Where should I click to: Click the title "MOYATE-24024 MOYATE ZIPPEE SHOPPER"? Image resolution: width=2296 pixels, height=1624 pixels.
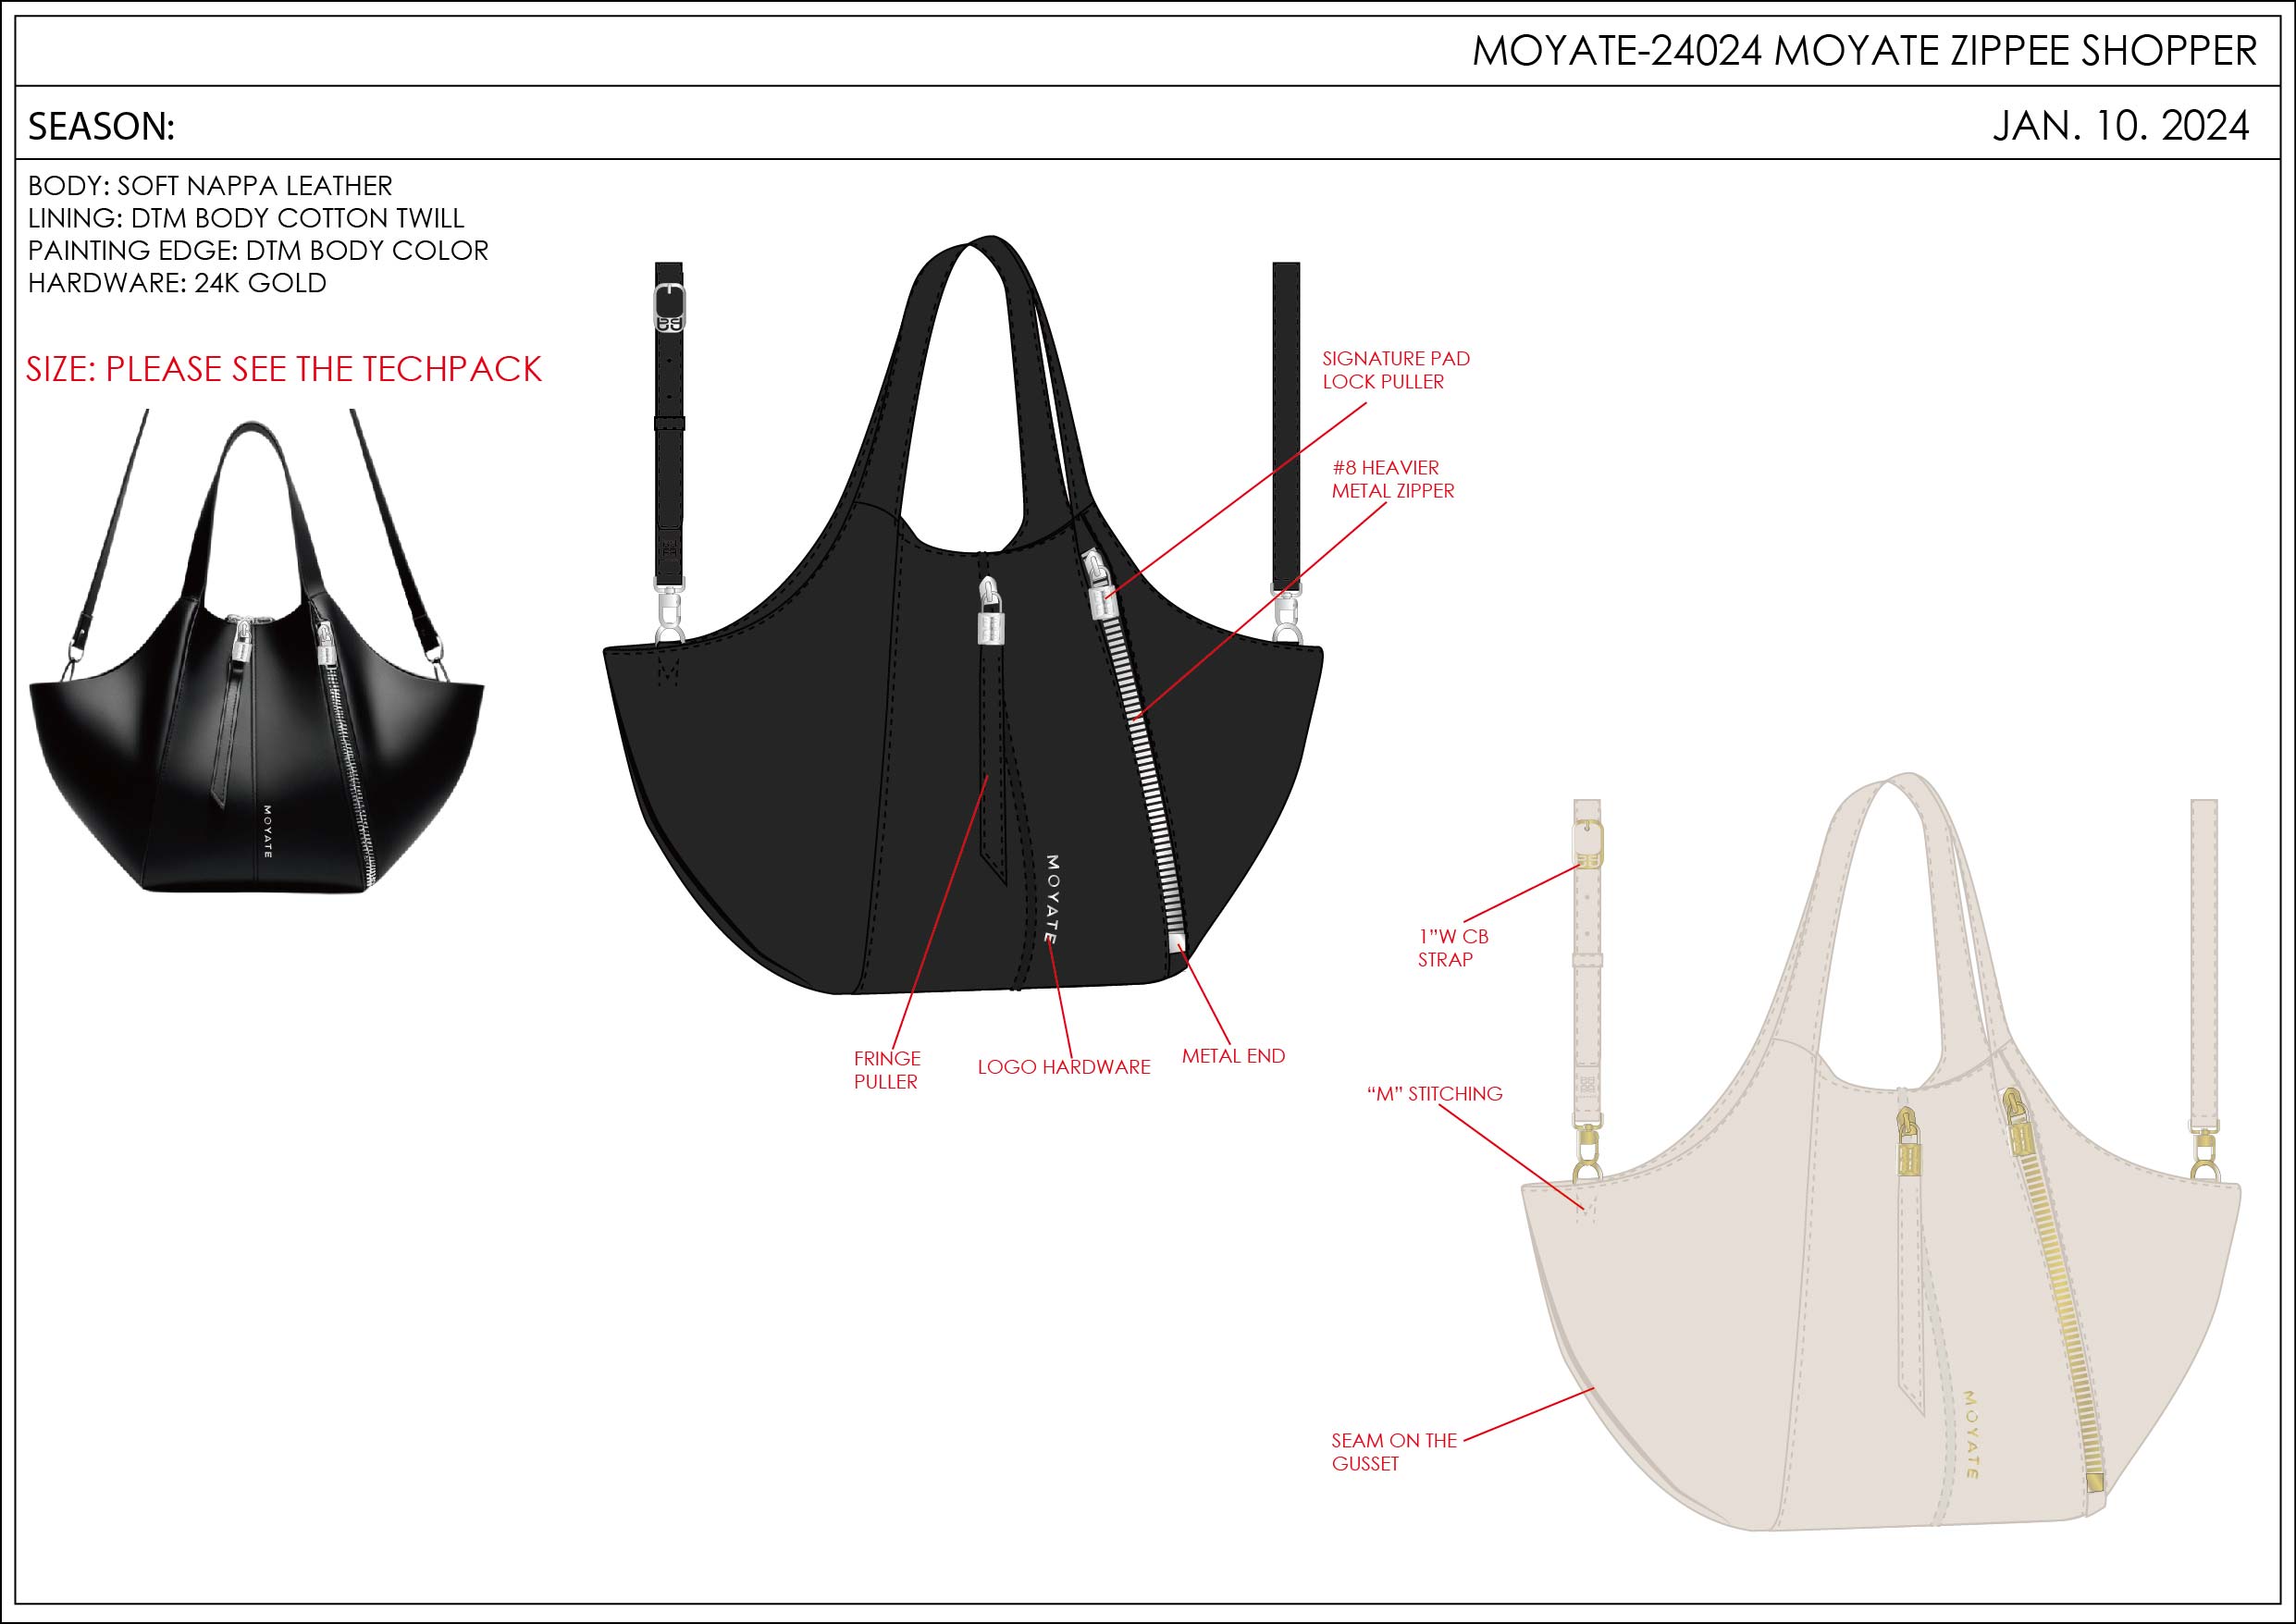(1864, 51)
